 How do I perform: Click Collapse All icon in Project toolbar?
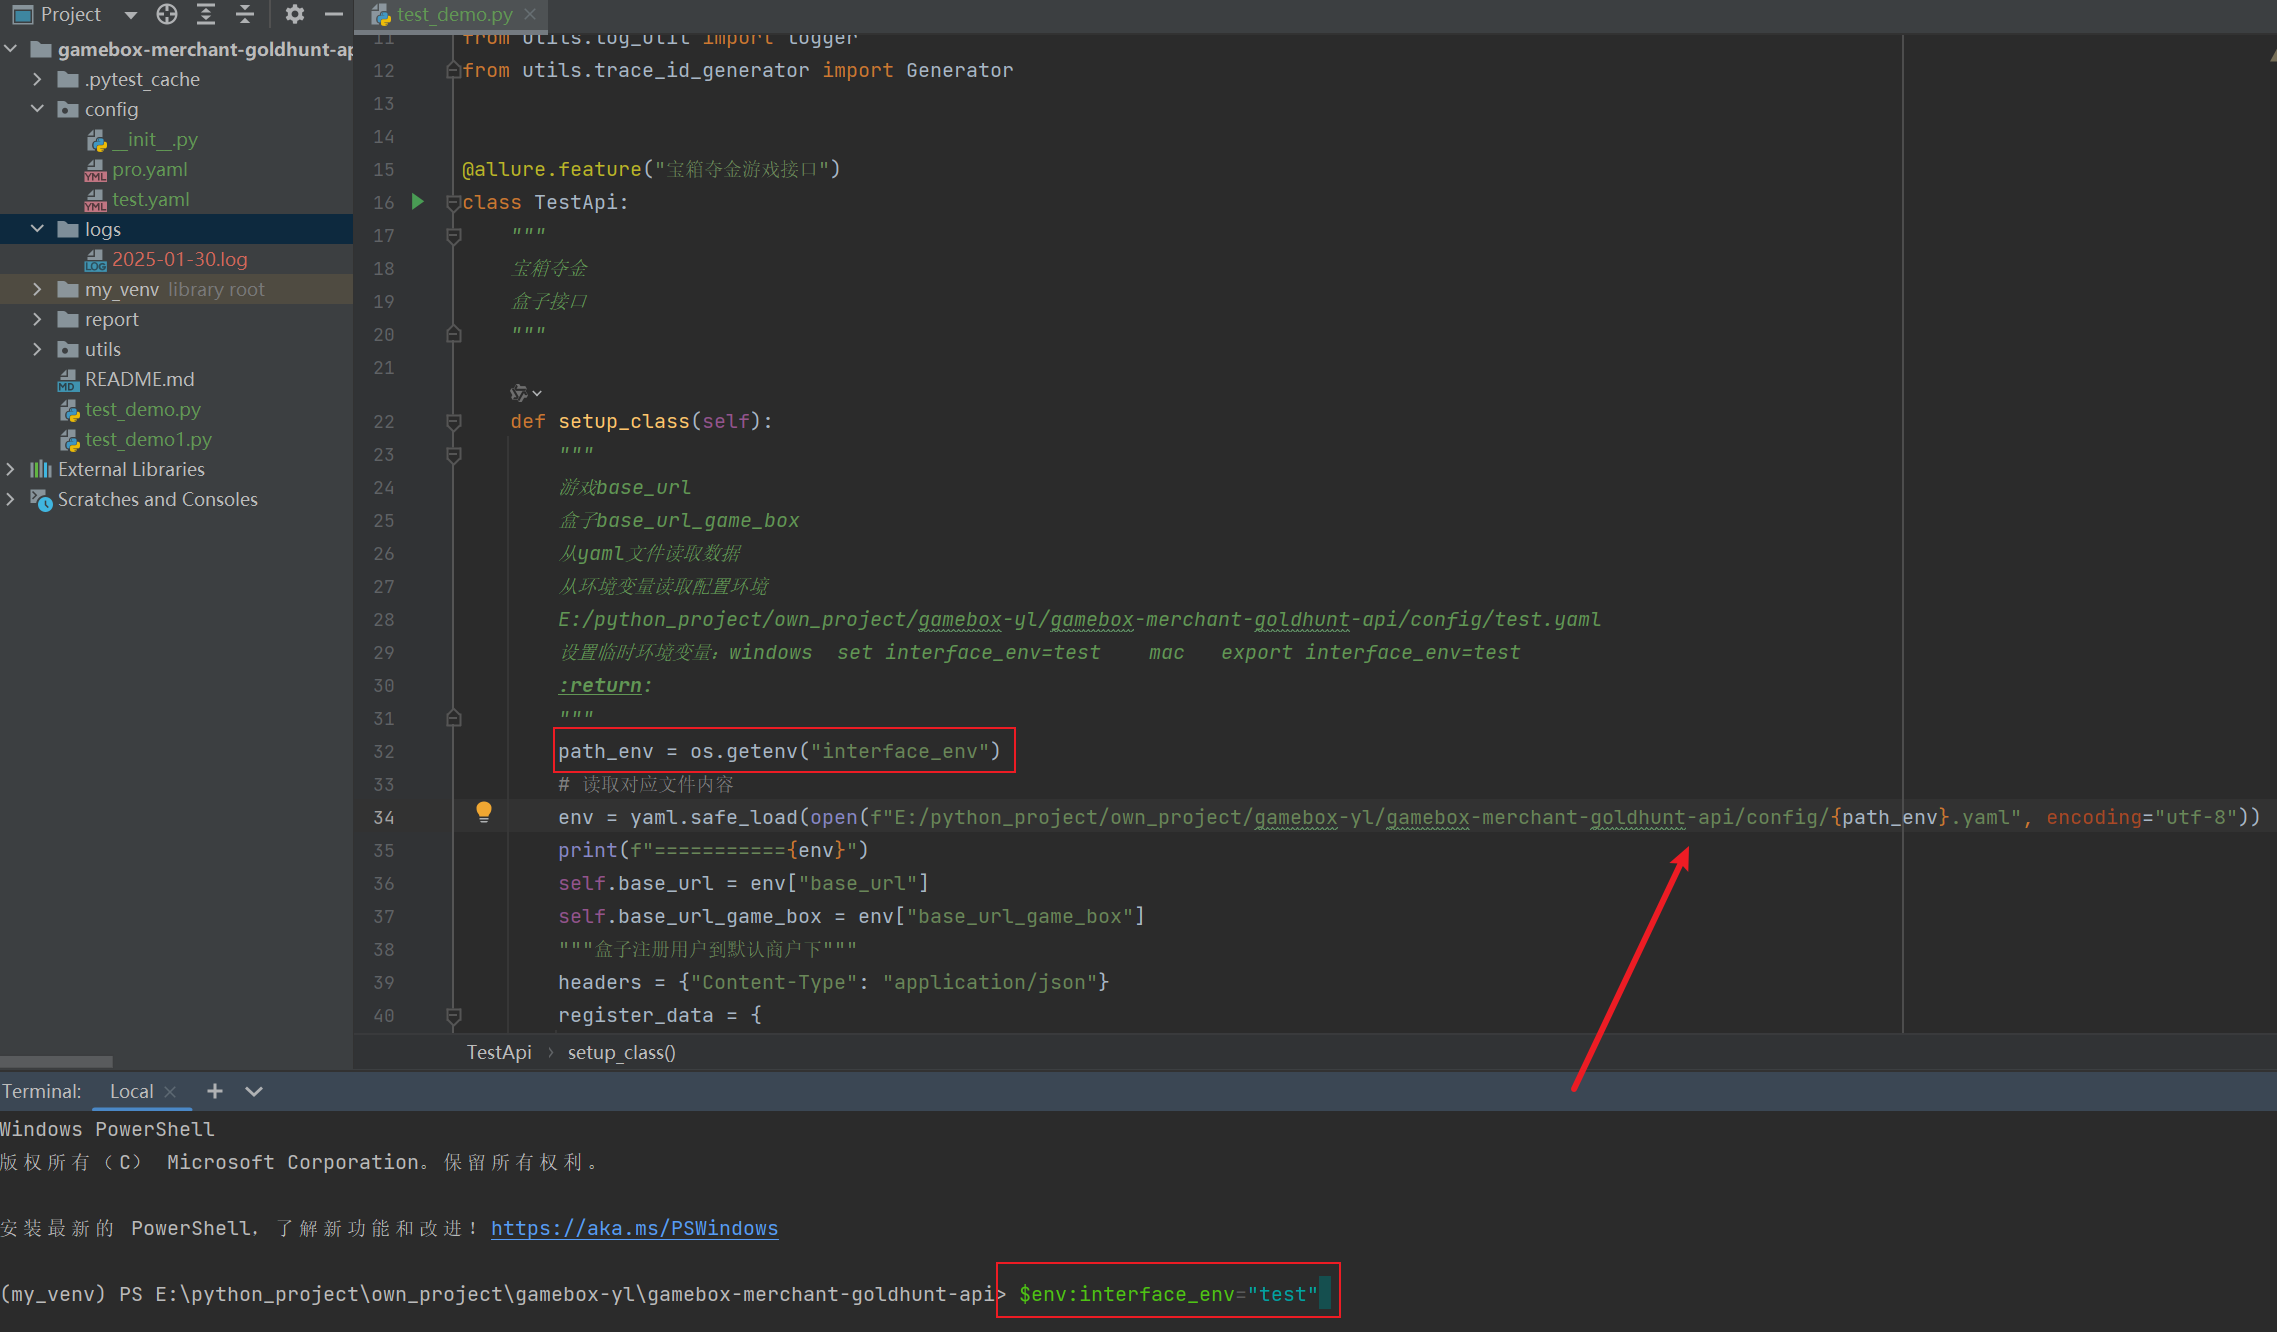coord(245,14)
